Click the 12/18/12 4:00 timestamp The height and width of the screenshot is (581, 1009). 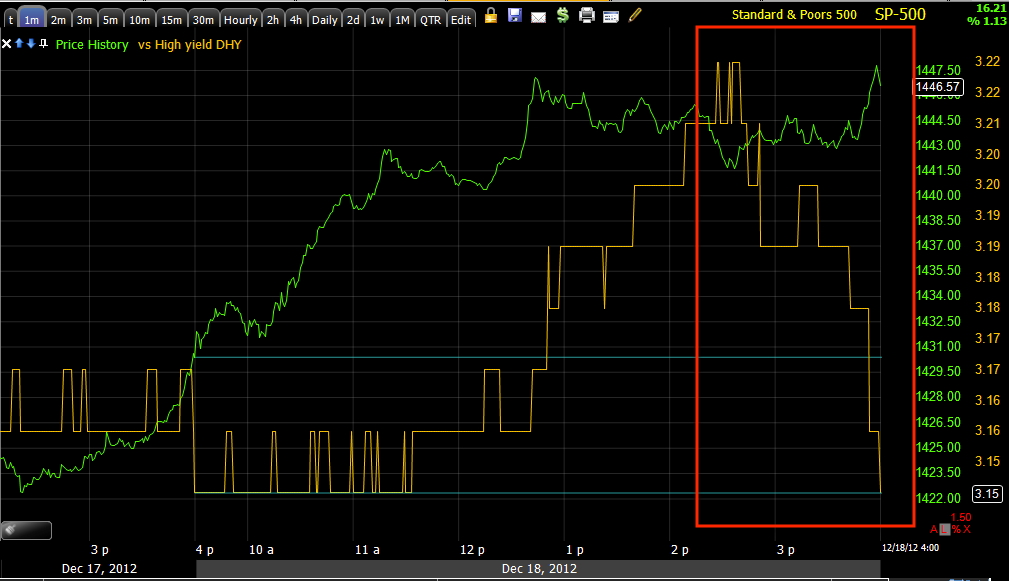(911, 548)
